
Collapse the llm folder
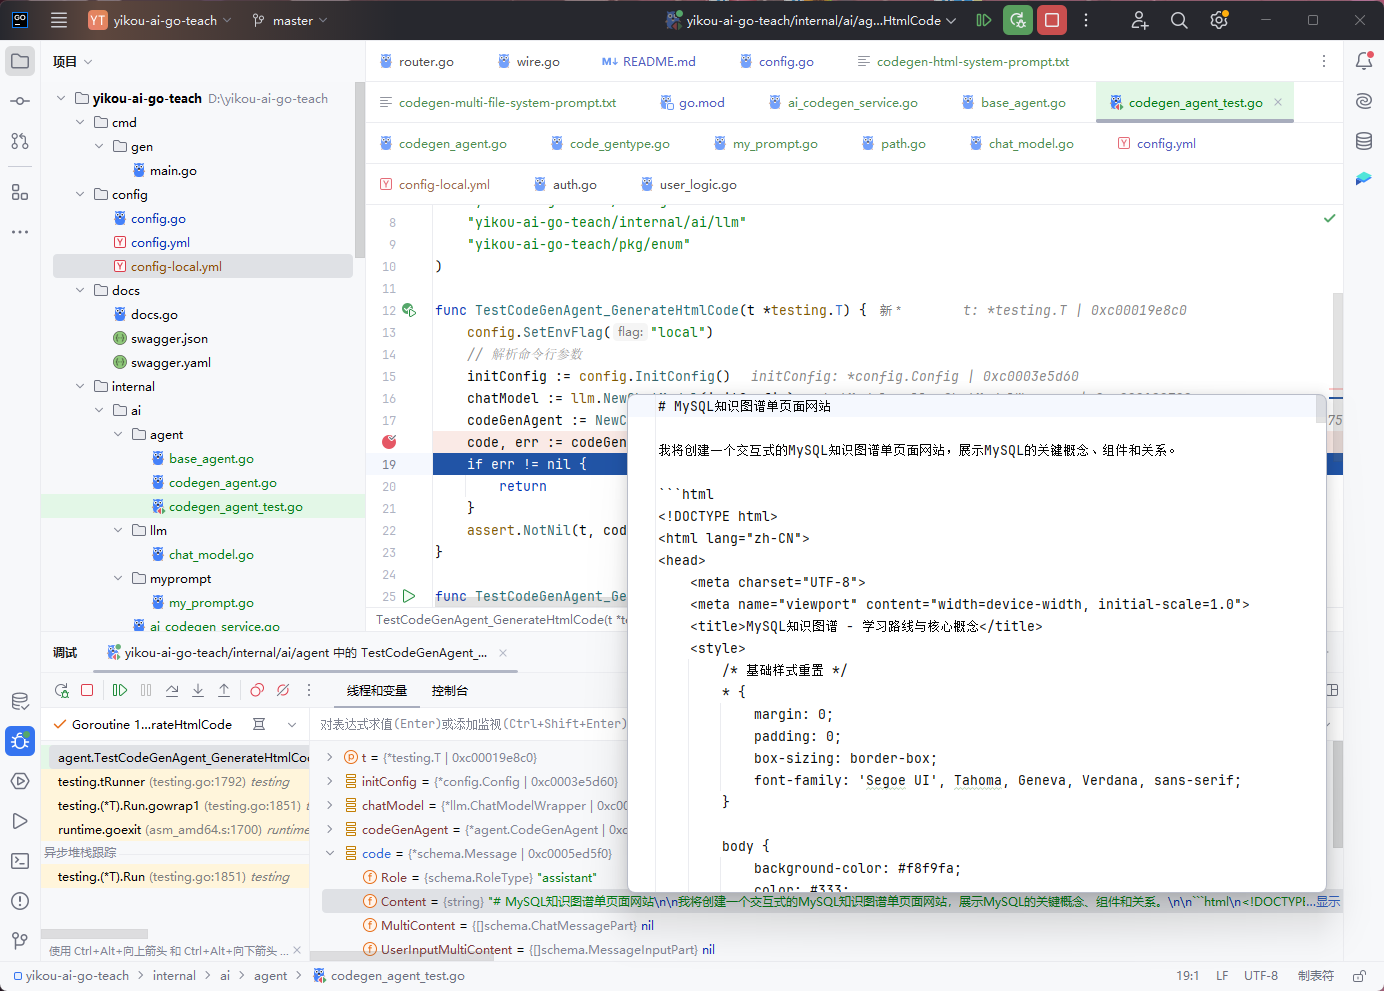click(x=118, y=530)
